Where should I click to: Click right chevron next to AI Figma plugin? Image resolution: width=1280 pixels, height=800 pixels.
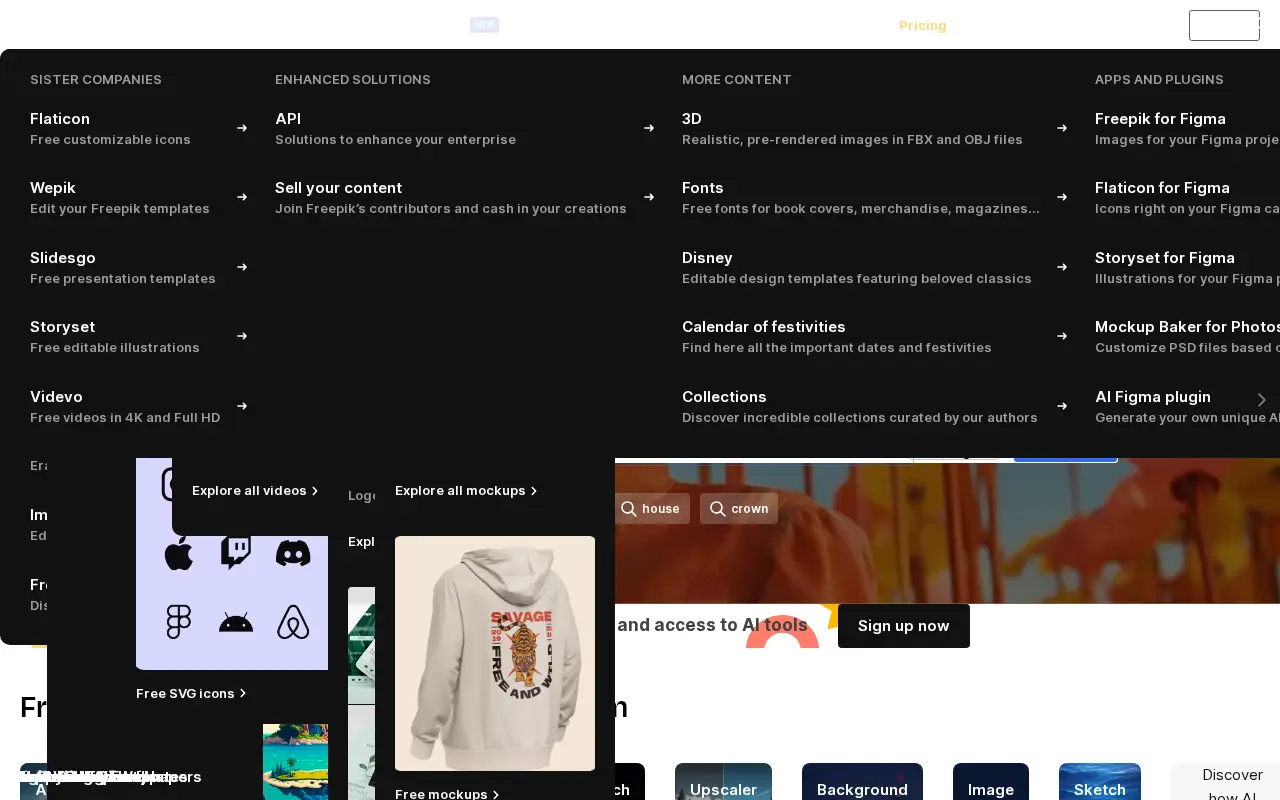[x=1262, y=400]
